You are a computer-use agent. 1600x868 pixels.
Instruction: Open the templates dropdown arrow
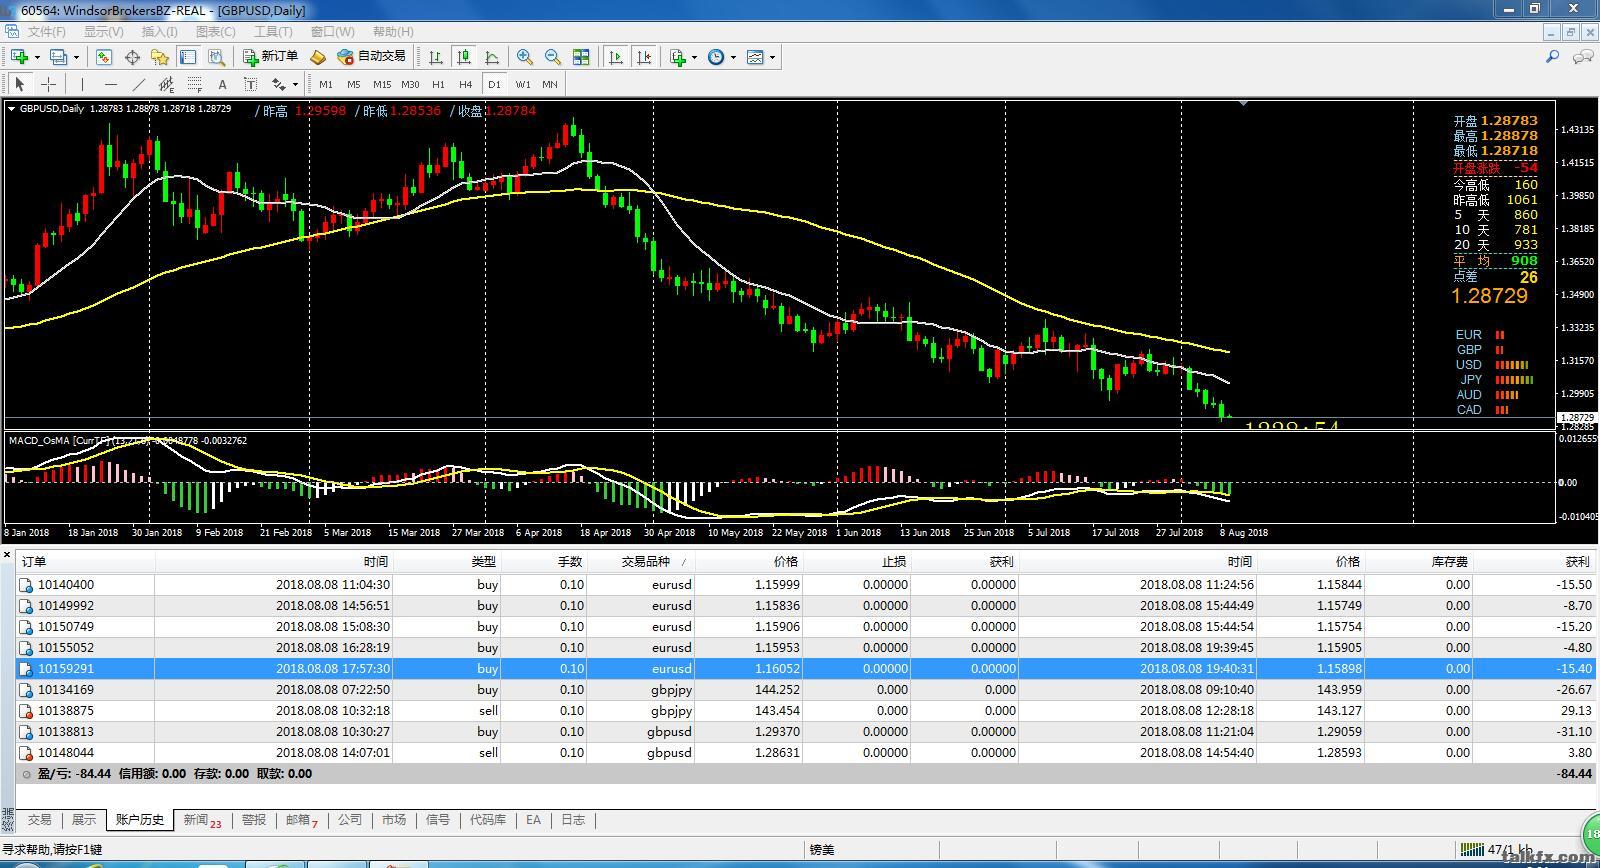point(773,57)
